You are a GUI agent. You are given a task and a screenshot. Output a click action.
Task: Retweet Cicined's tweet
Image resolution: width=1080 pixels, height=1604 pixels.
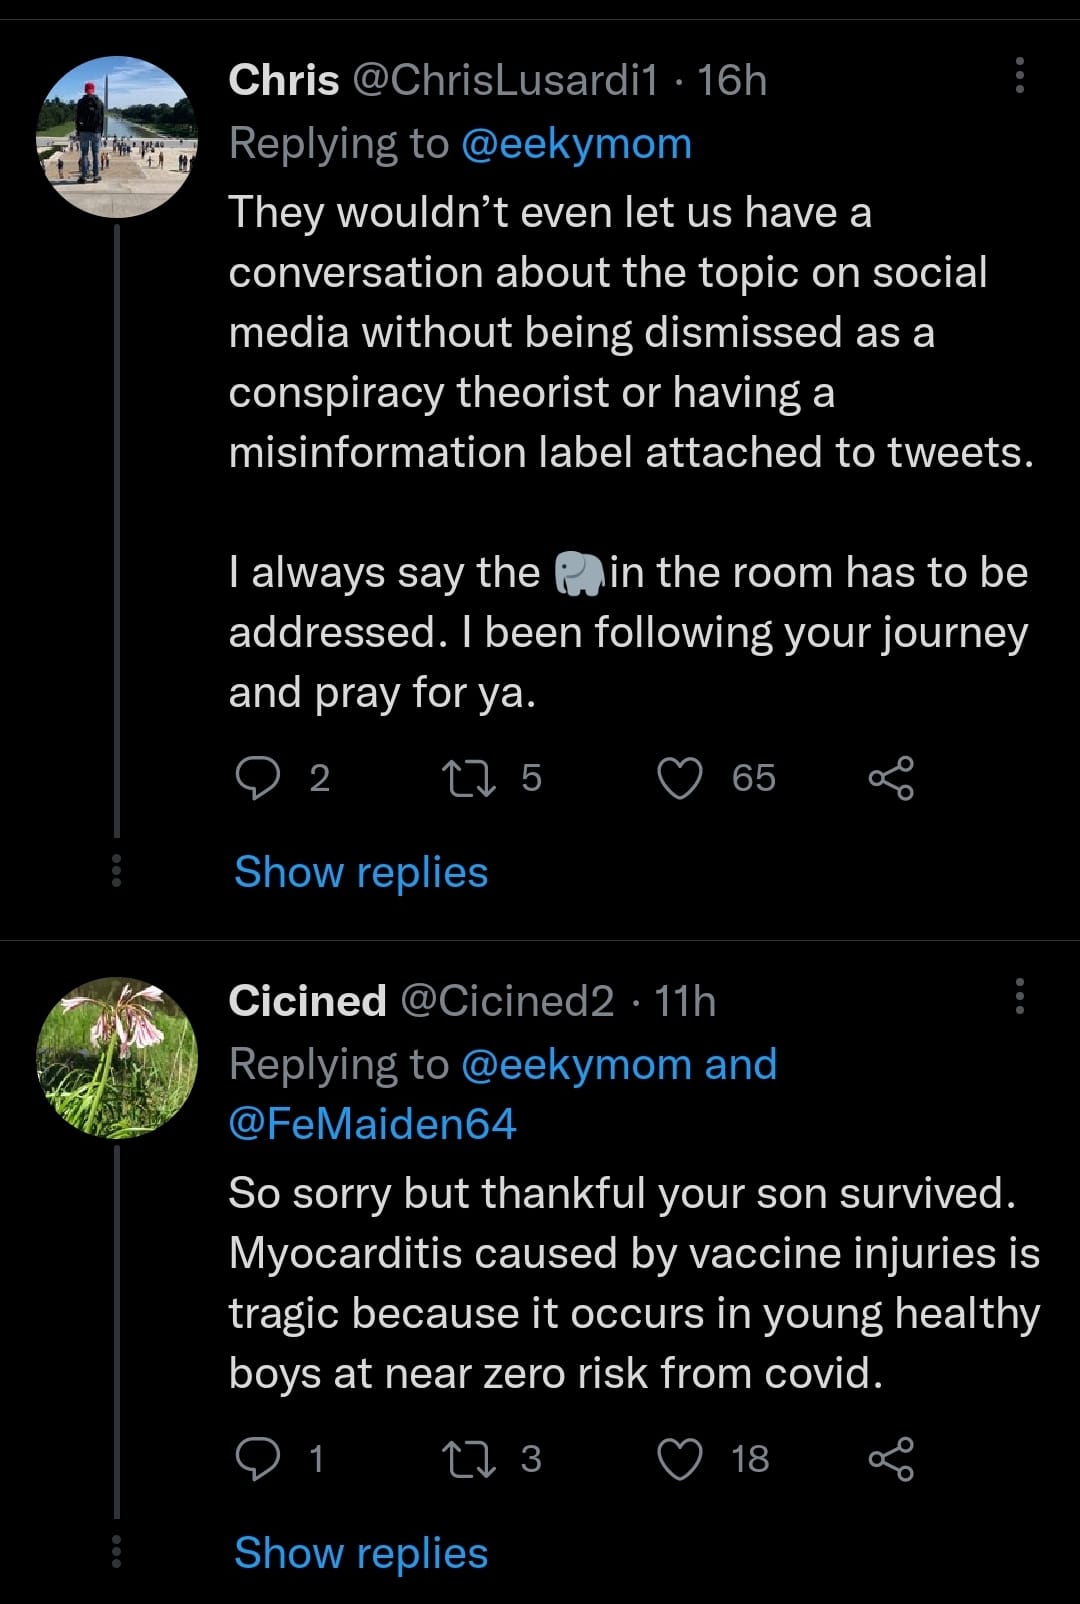click(469, 1459)
